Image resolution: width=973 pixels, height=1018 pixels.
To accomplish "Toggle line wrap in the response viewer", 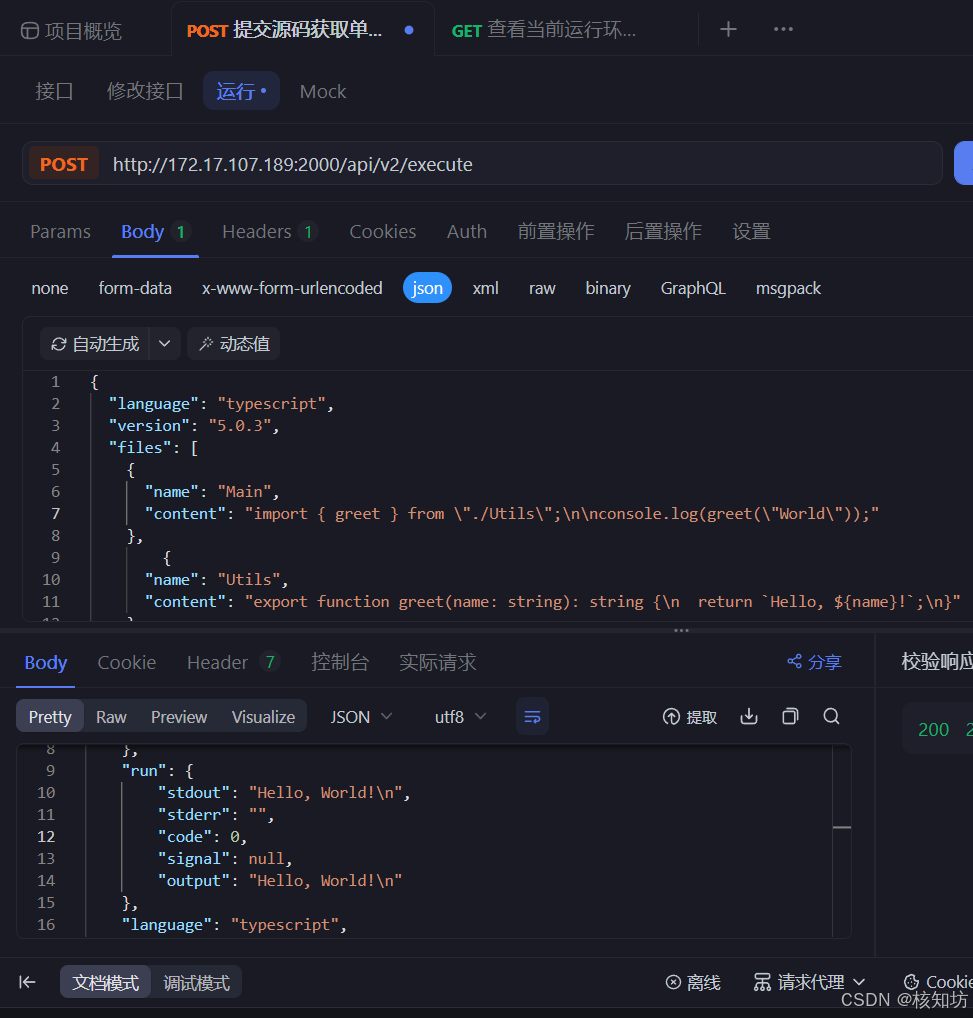I will [x=532, y=716].
